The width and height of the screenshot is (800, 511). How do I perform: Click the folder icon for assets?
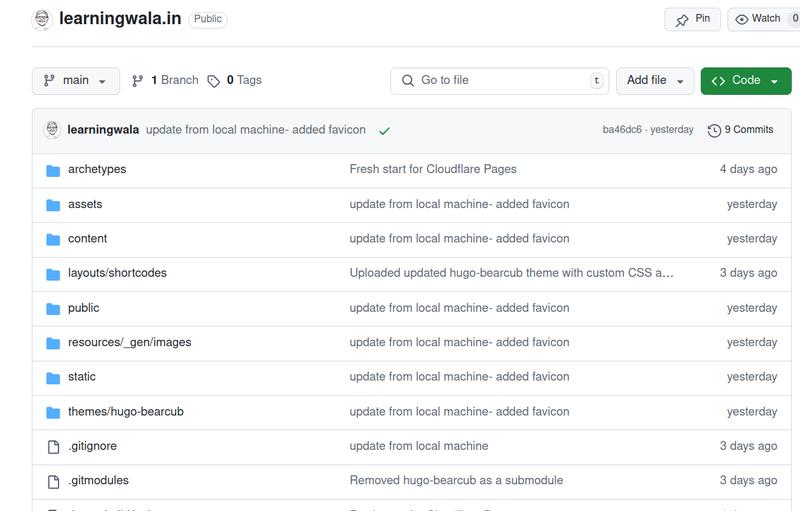(53, 205)
